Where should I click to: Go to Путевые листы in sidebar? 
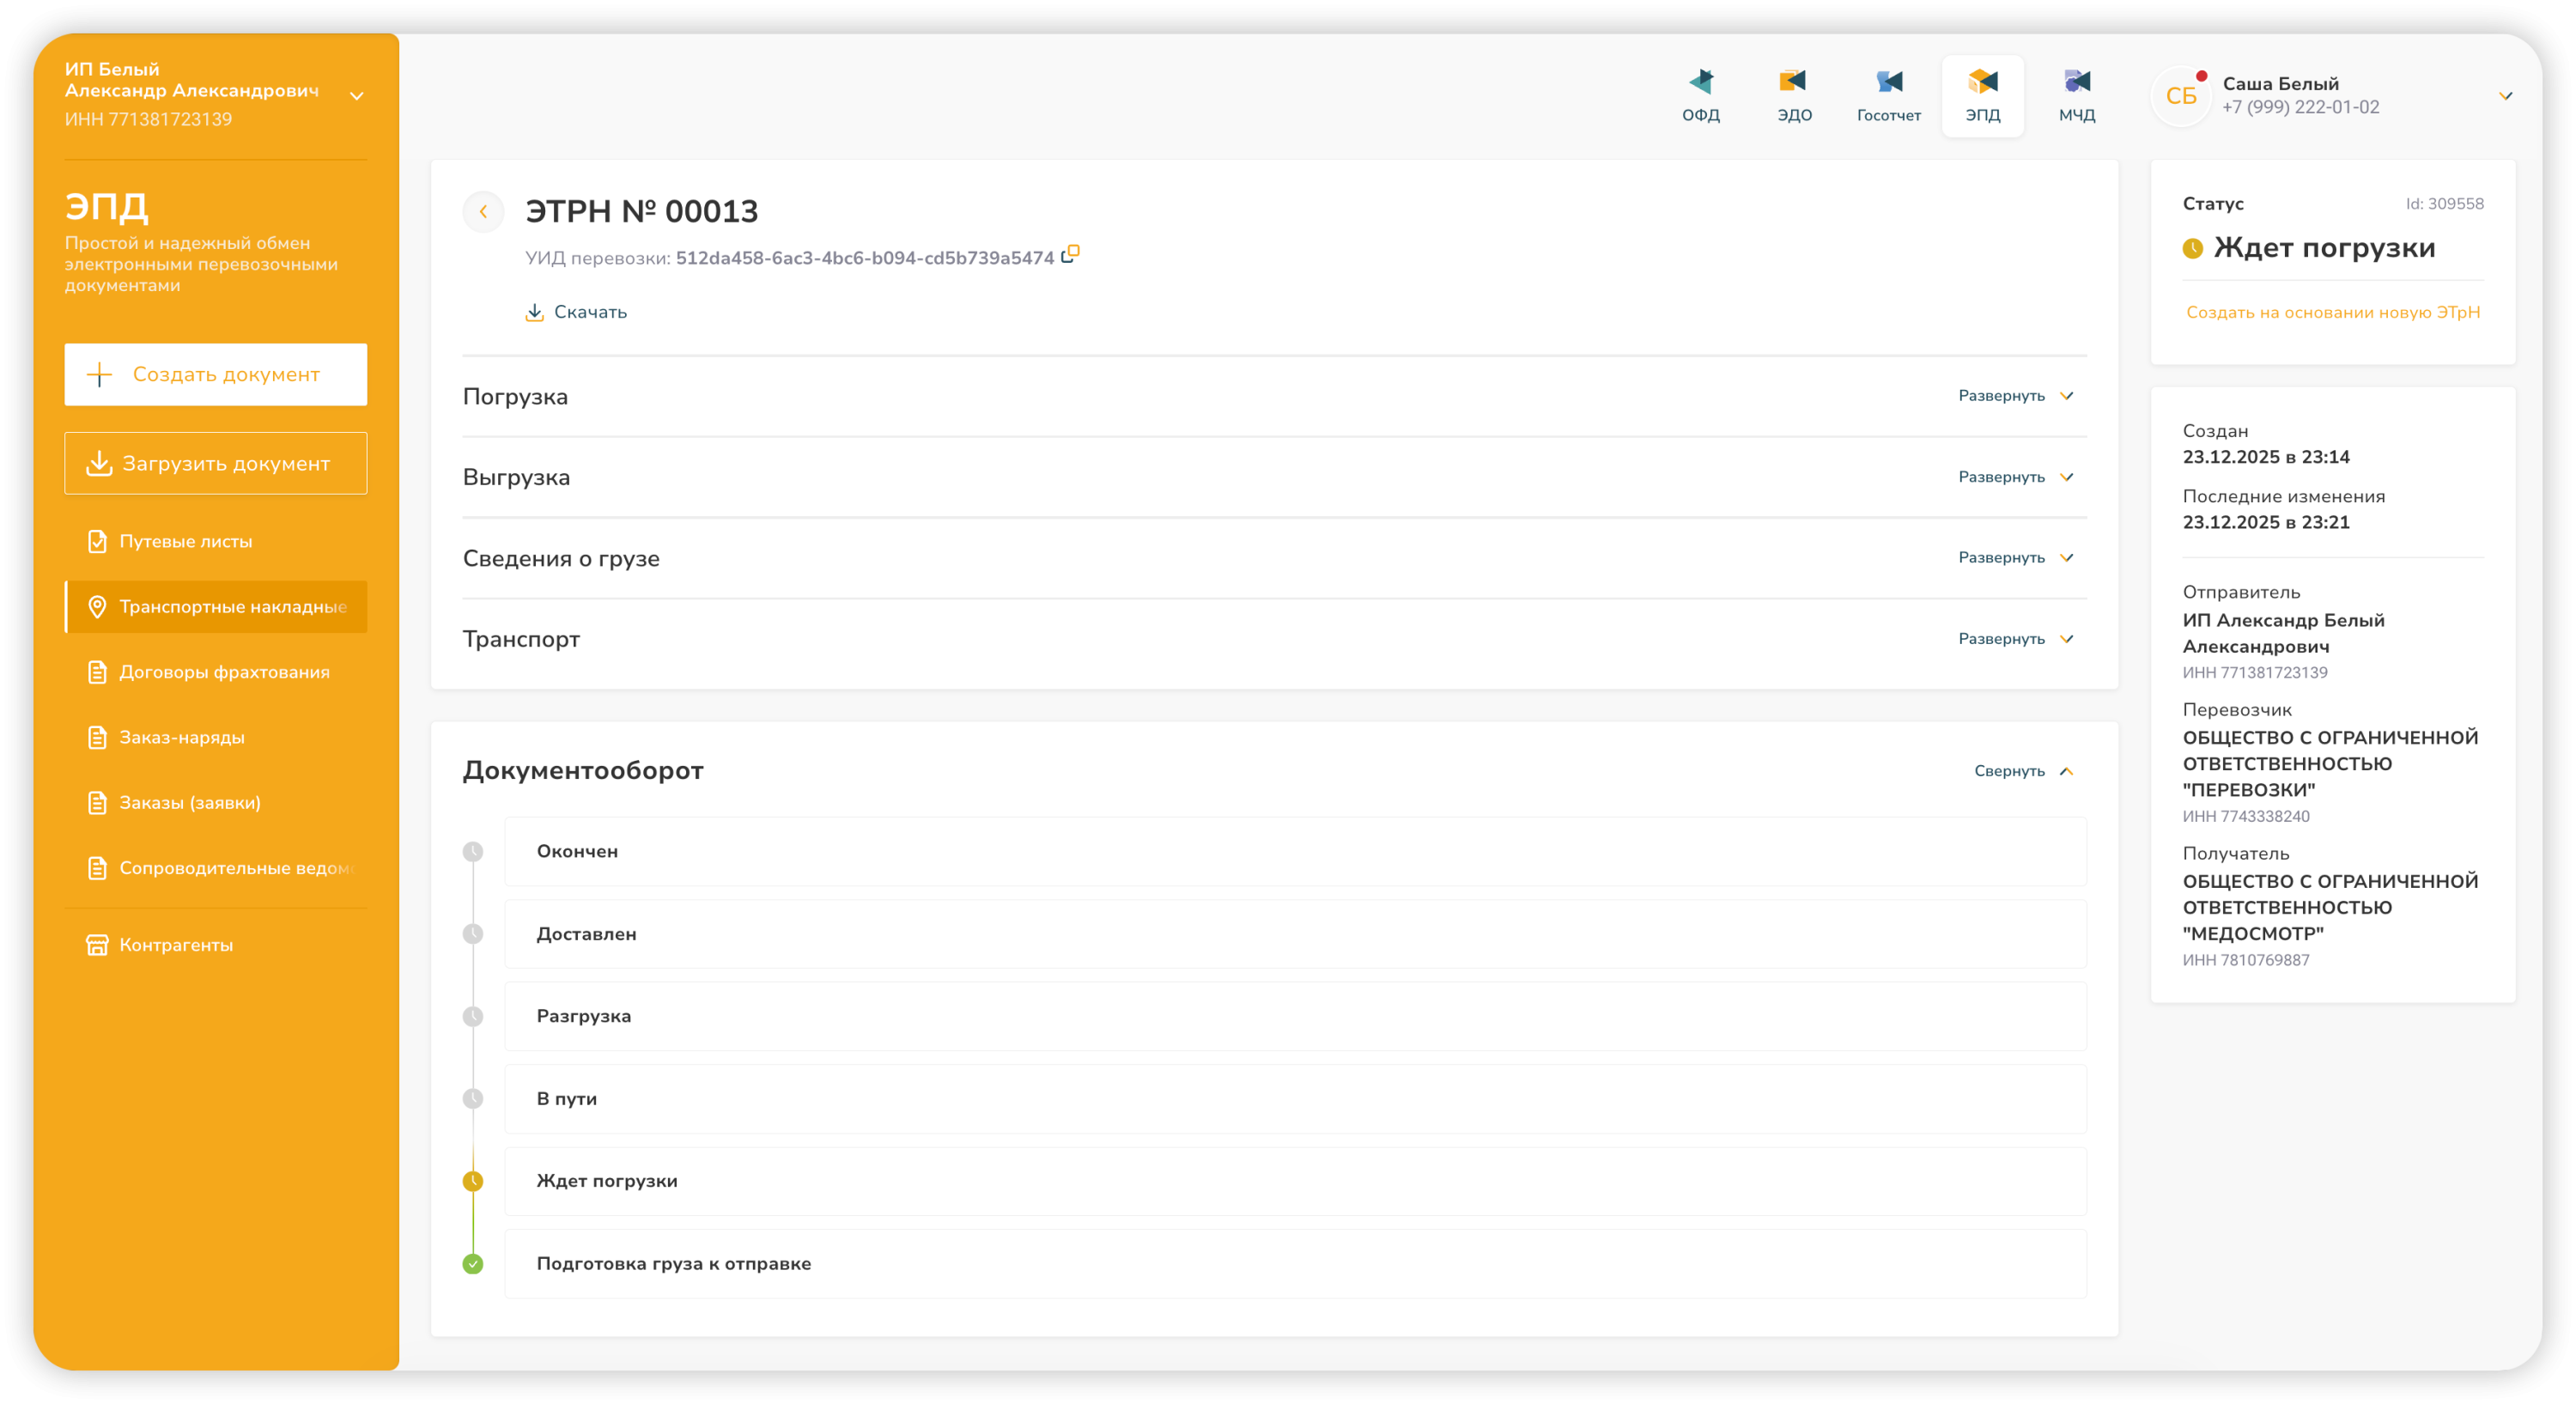(186, 541)
